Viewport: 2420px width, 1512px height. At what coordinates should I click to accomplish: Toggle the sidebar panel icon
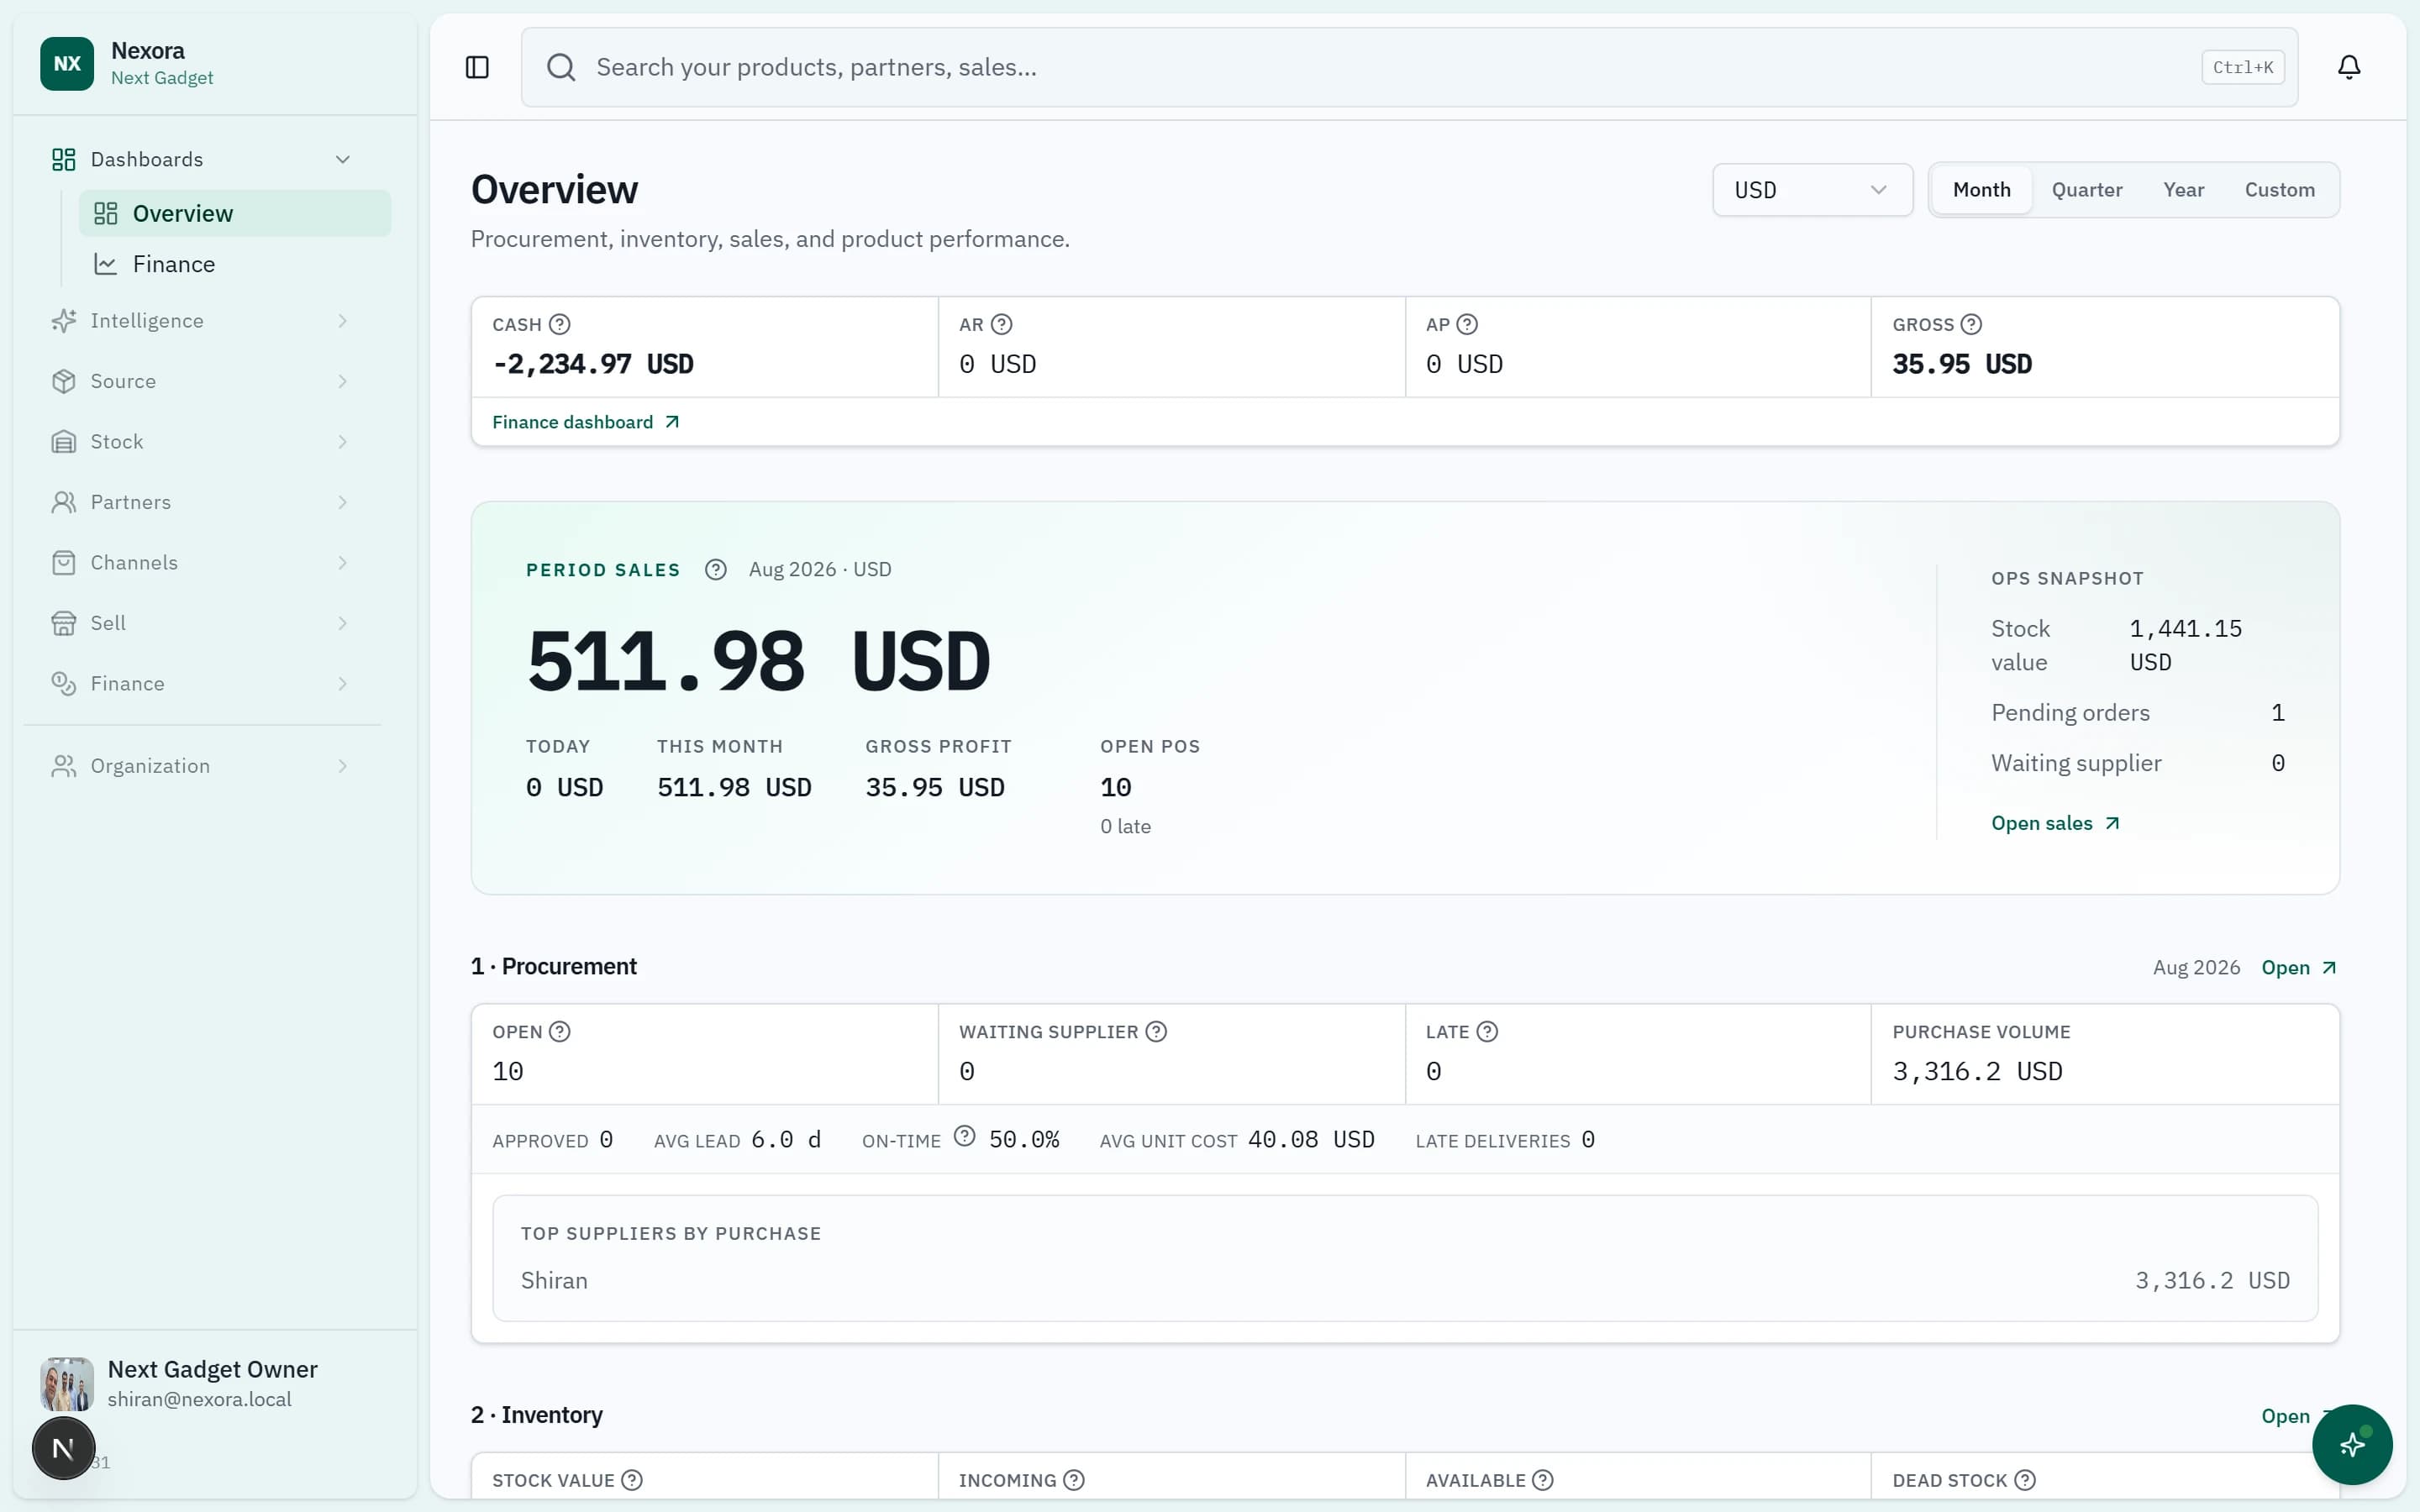point(477,67)
